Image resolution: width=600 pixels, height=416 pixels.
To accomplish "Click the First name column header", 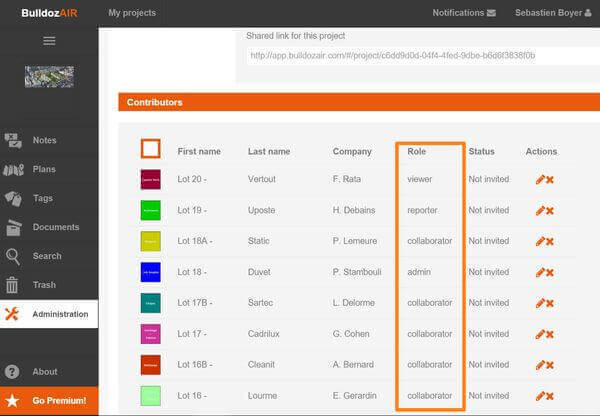I will click(x=199, y=152).
